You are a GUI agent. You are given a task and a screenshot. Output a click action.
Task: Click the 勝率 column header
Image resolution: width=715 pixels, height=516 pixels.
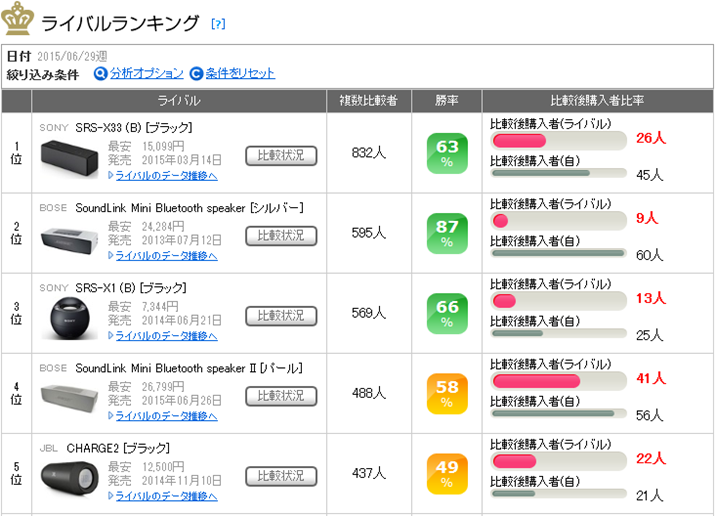(x=446, y=101)
